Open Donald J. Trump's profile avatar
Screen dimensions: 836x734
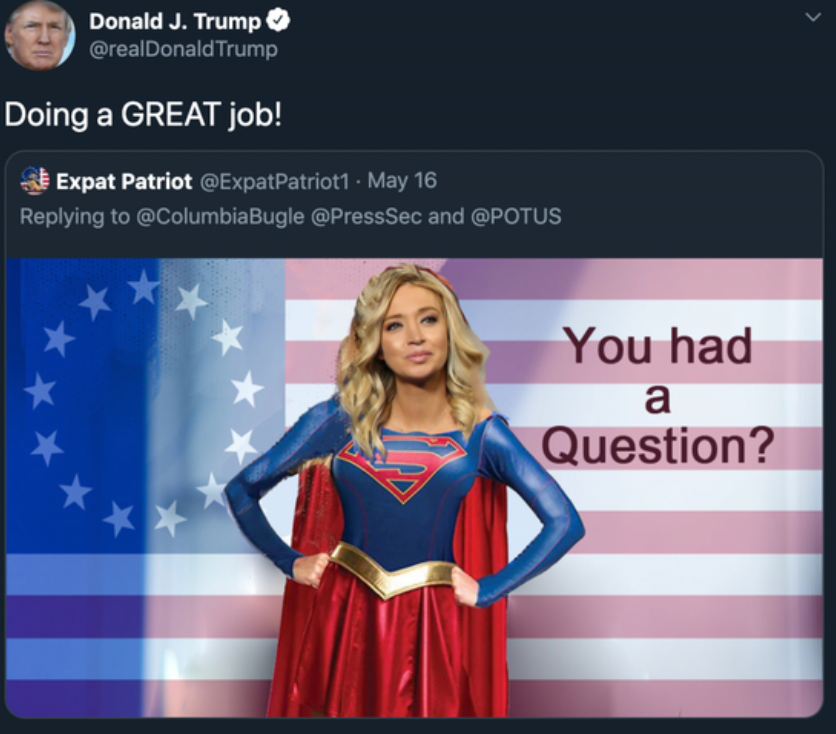click(x=39, y=36)
